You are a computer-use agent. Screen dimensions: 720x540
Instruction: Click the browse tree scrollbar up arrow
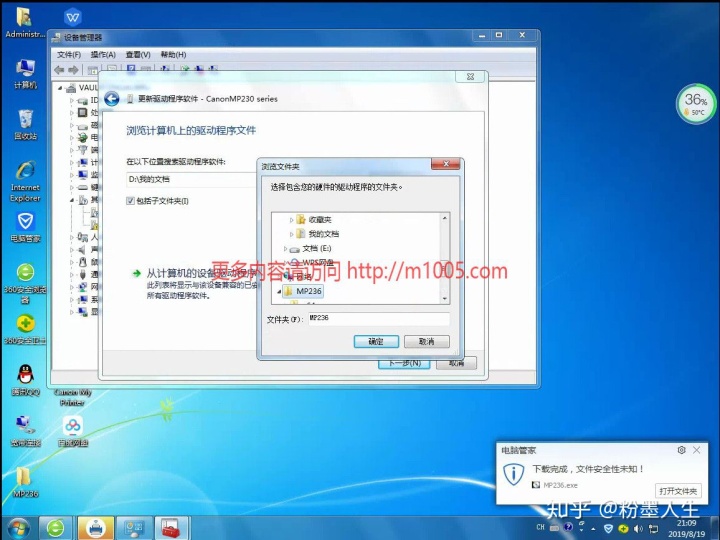pyautogui.click(x=444, y=218)
